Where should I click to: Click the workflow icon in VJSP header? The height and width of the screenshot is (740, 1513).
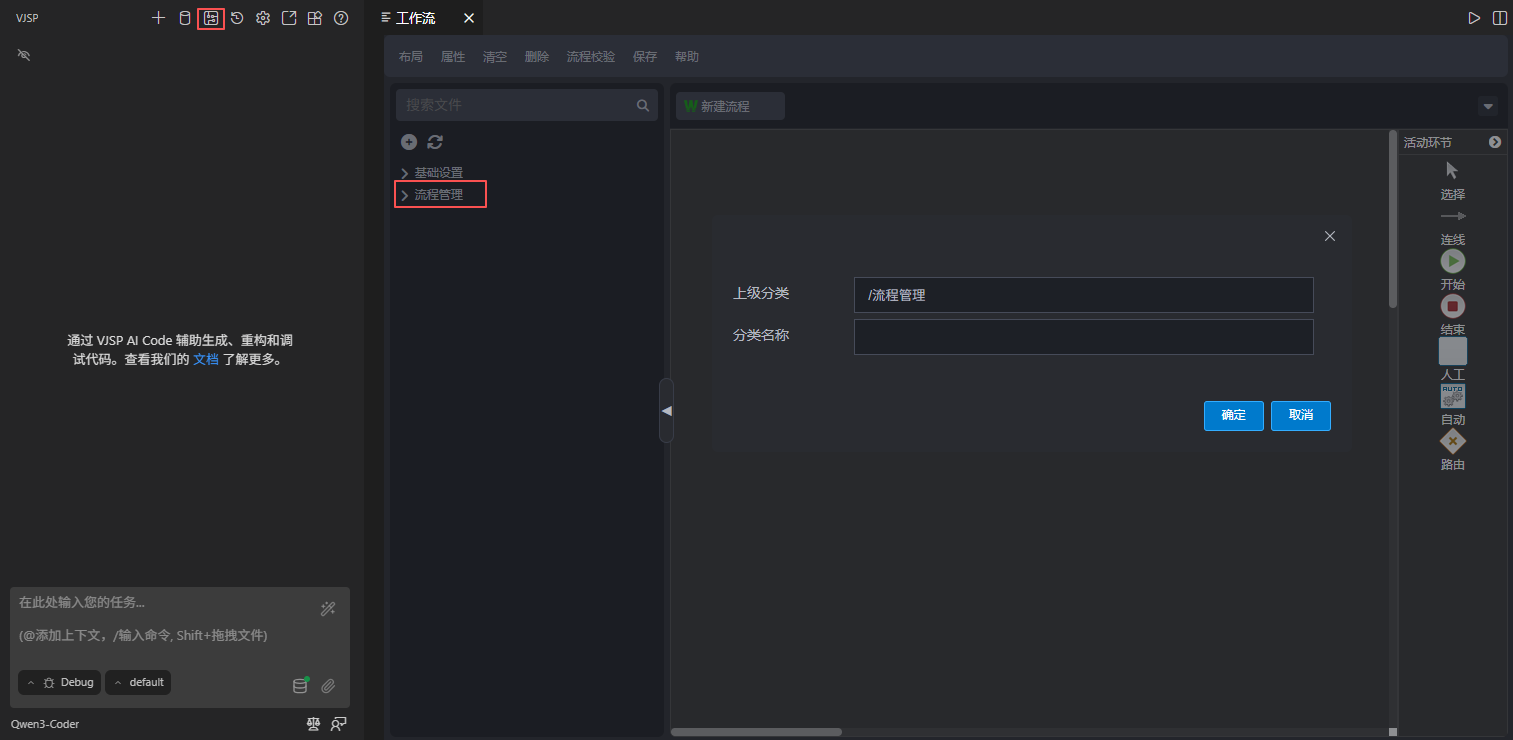click(211, 18)
